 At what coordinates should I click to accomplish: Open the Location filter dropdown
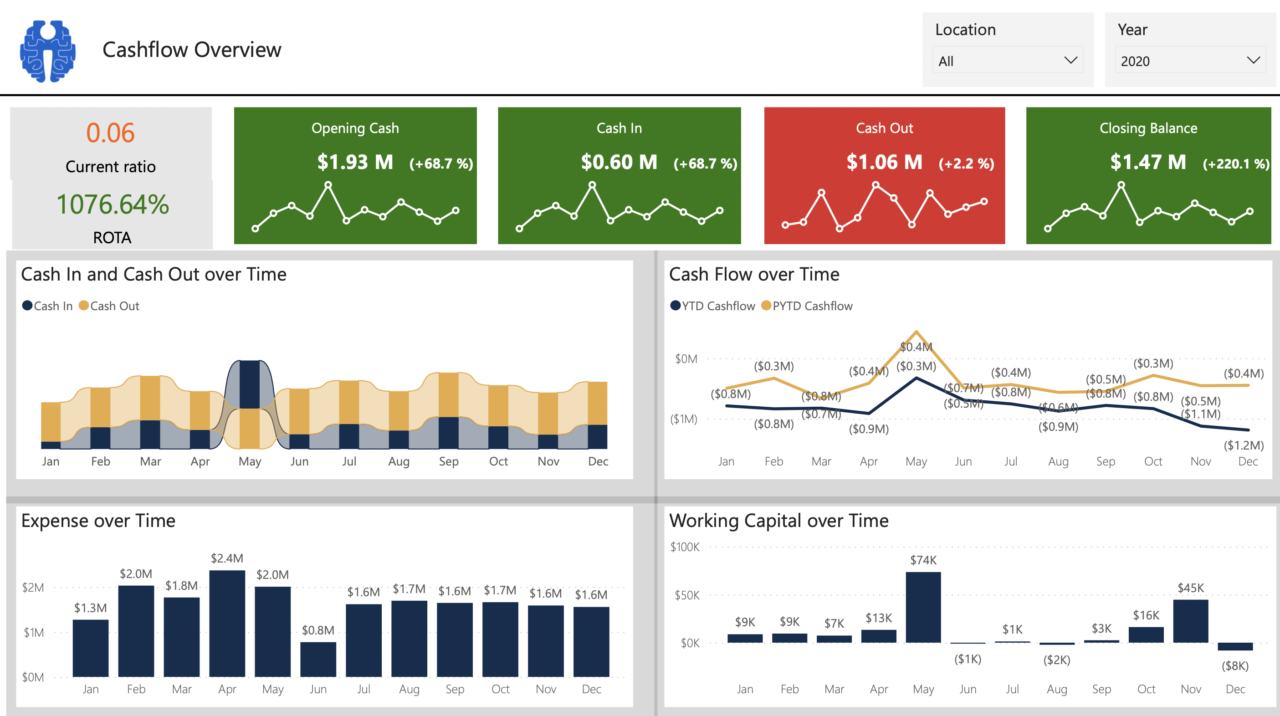[1007, 60]
